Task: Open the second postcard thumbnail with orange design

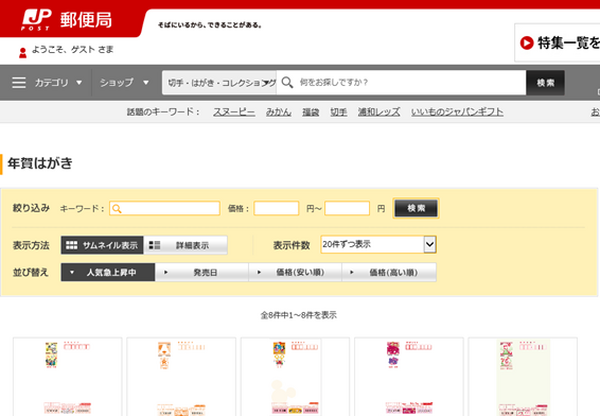Action: 181,377
